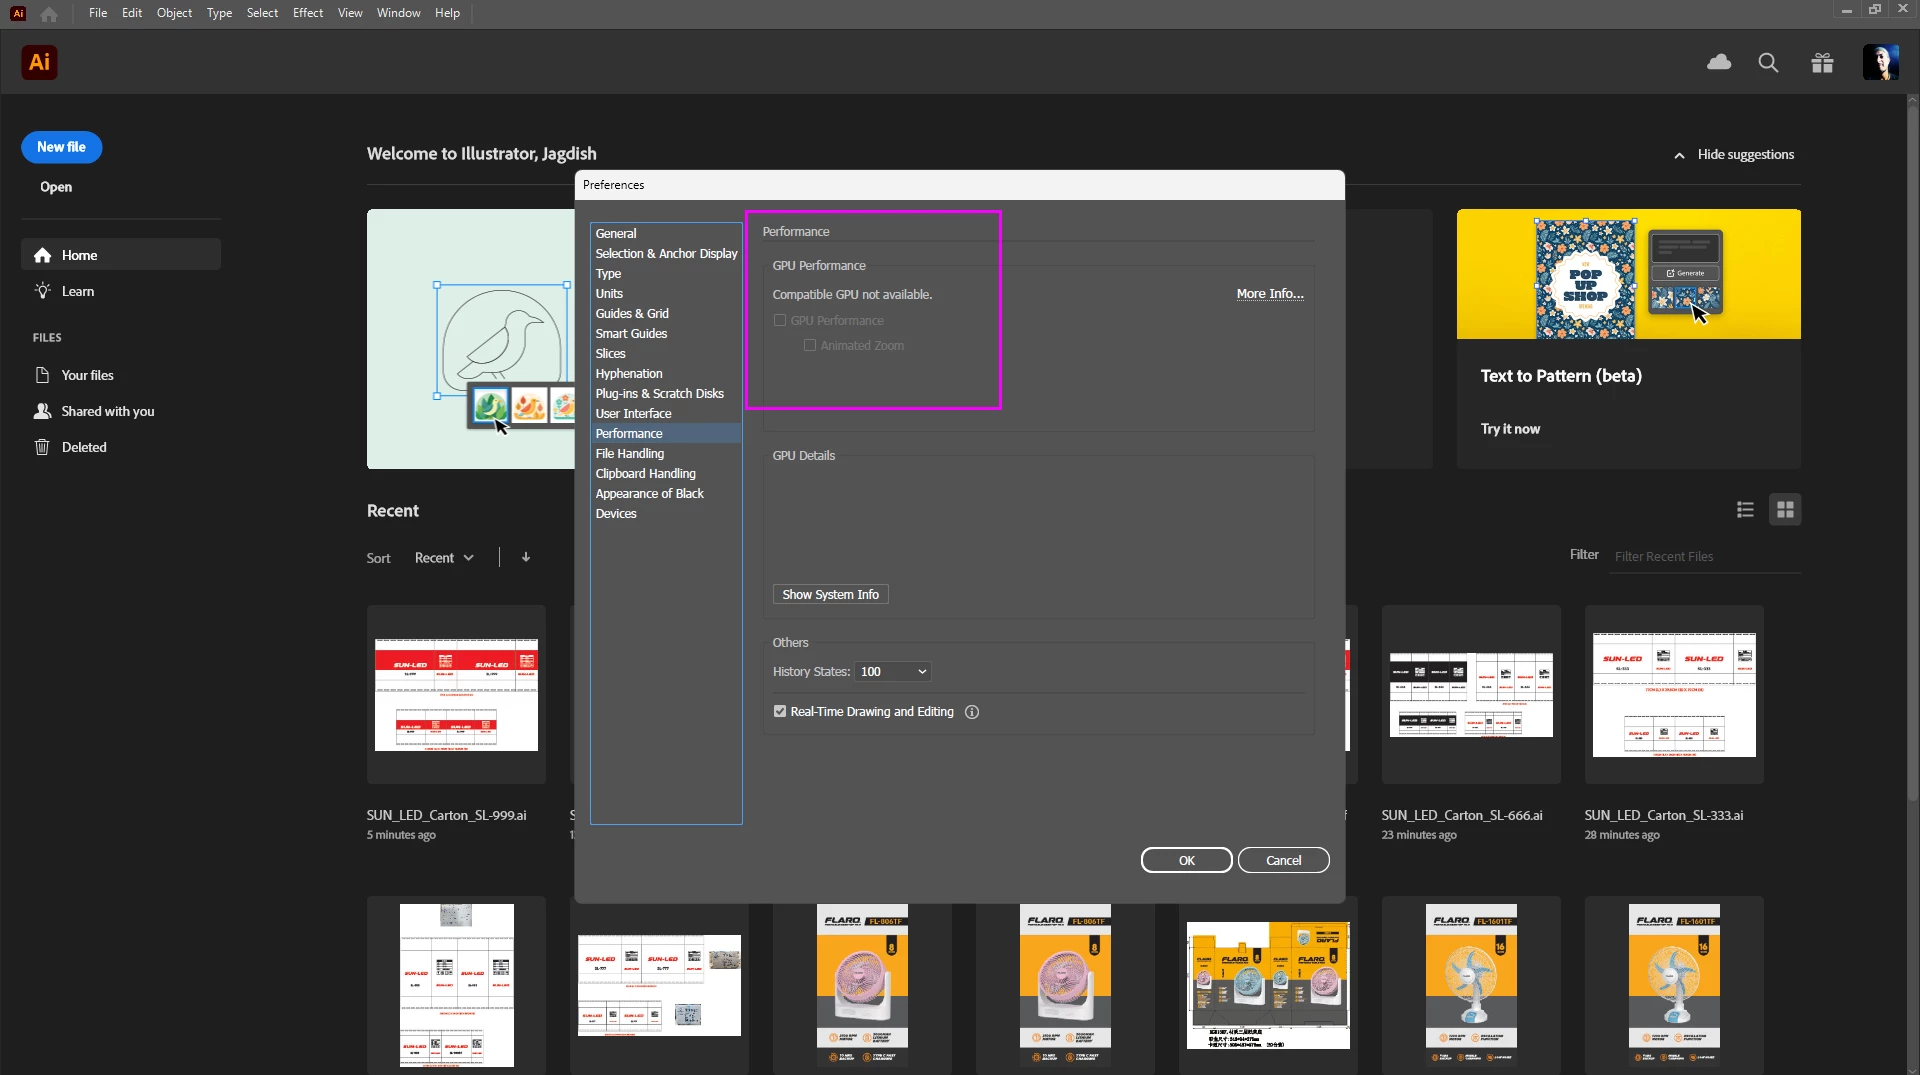
Task: Switch recent files to grid view
Action: 1785,510
